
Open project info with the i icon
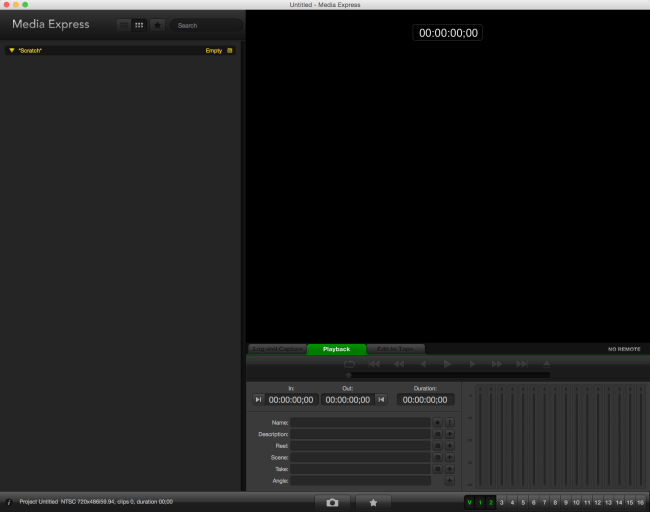[9, 502]
